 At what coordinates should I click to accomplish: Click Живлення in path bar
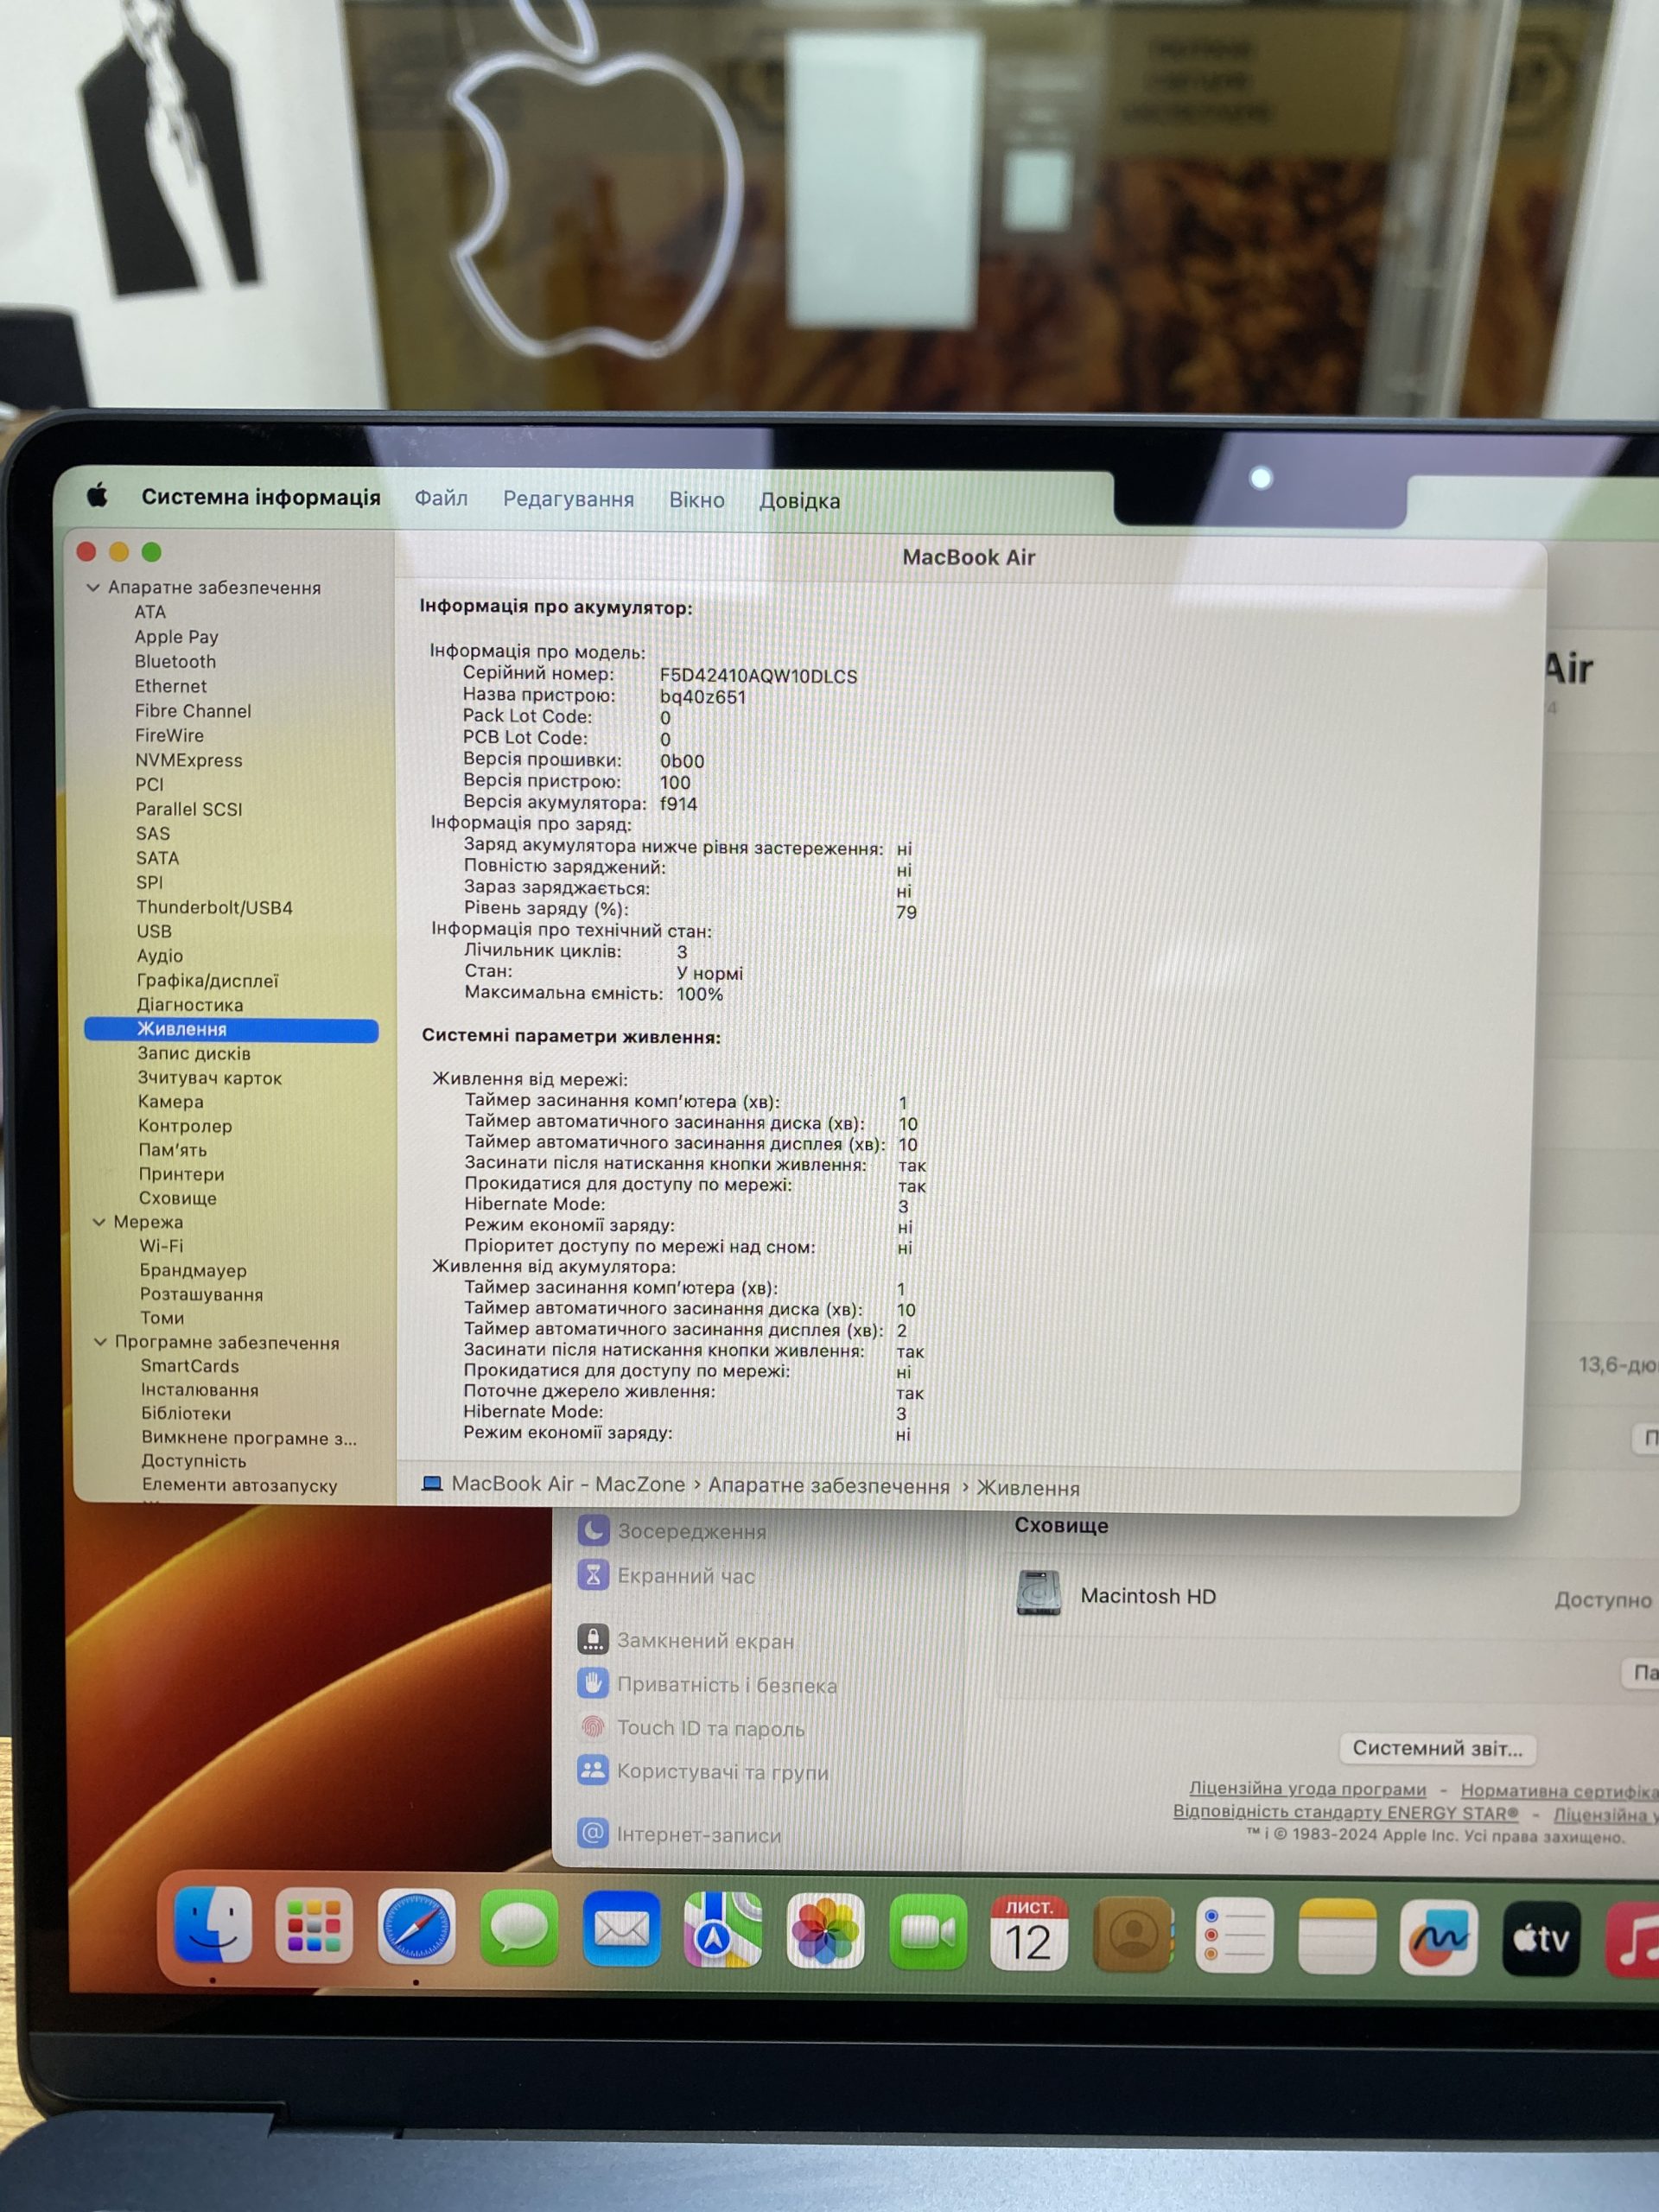click(1028, 1488)
